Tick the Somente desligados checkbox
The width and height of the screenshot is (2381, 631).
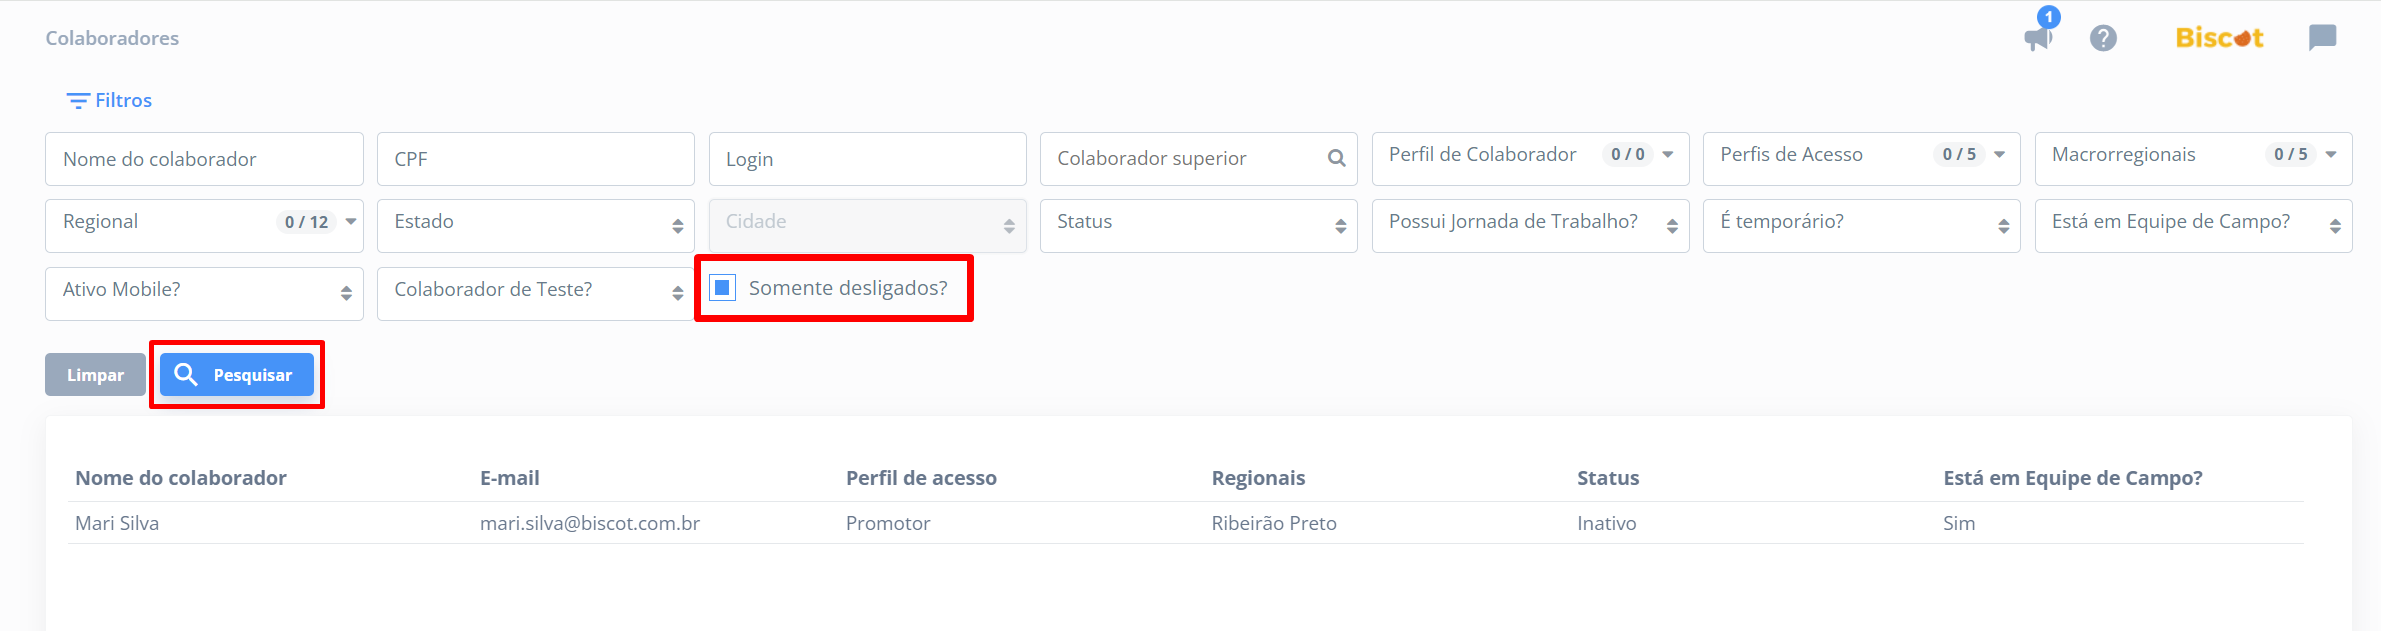click(x=722, y=288)
